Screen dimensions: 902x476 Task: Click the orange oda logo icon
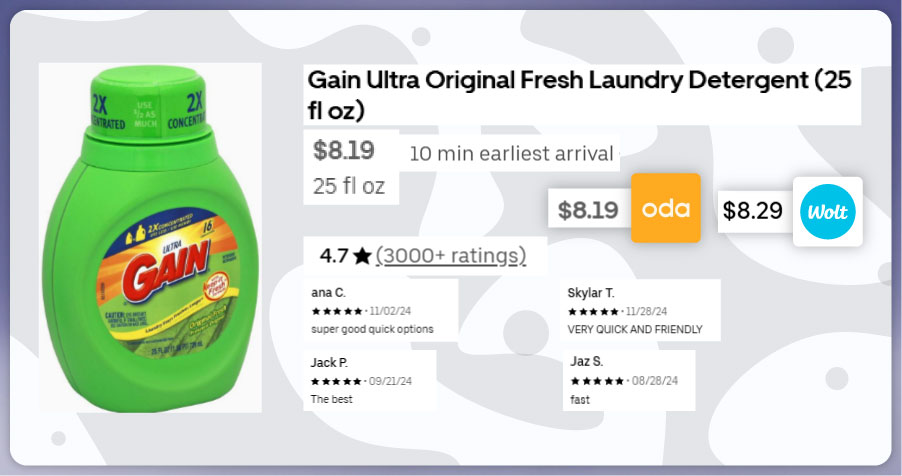(x=665, y=208)
